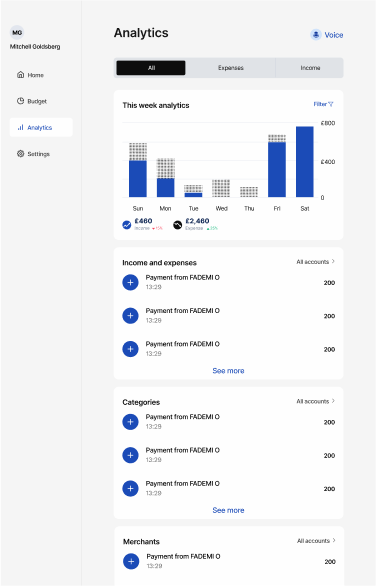
Task: Click the £2,460 expense total
Action: [x=197, y=221]
